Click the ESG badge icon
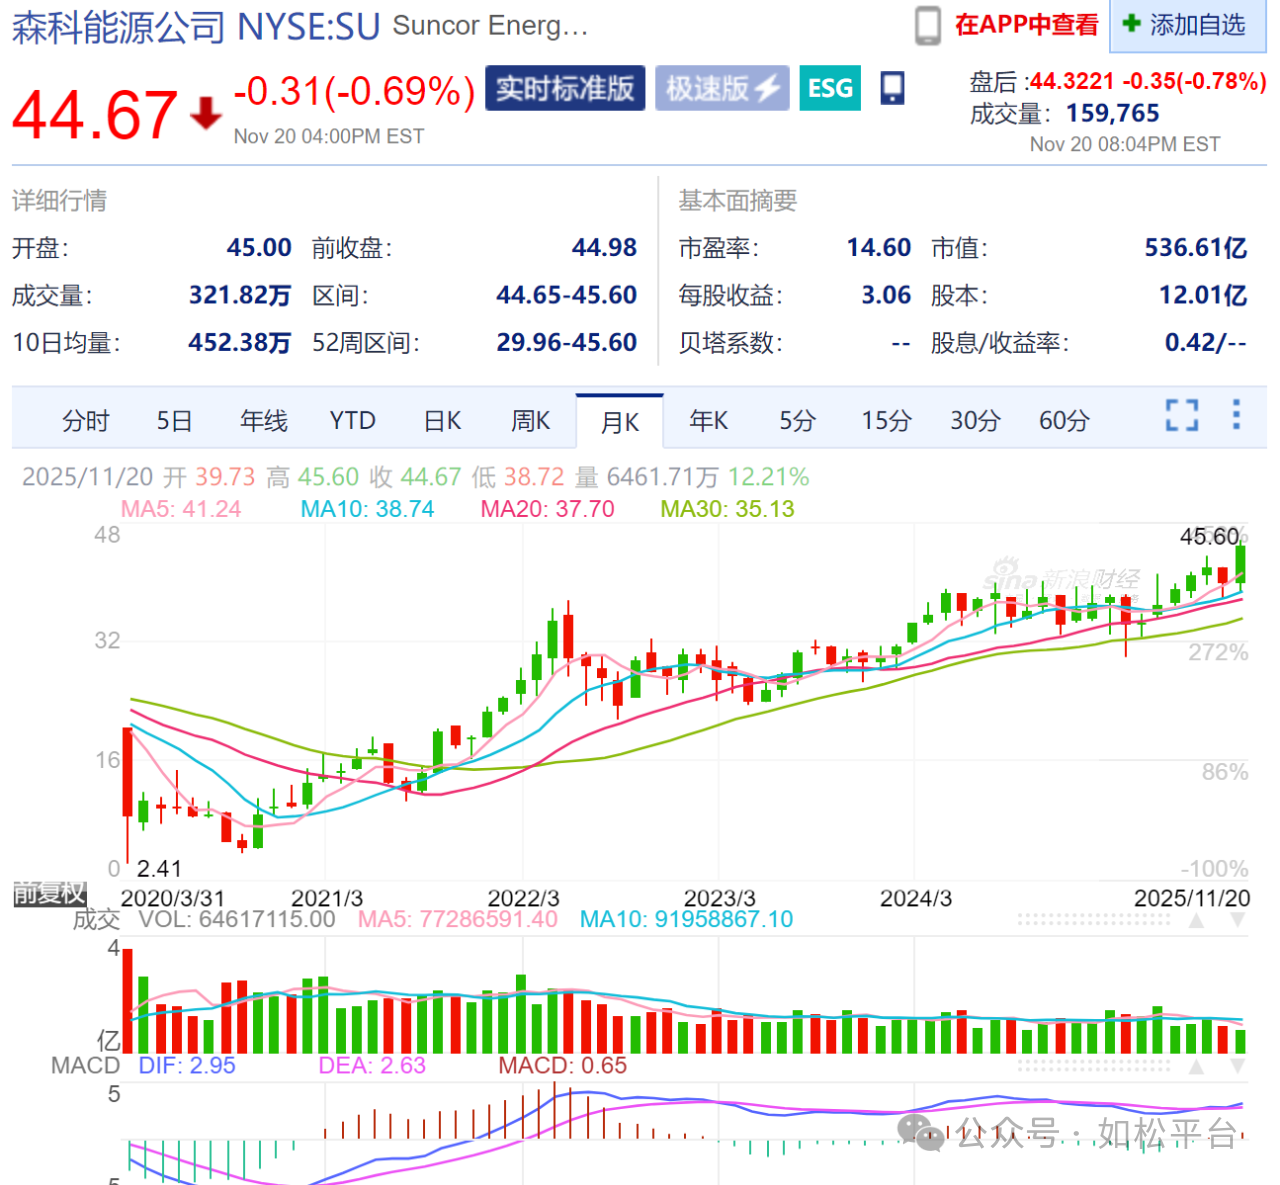 830,89
